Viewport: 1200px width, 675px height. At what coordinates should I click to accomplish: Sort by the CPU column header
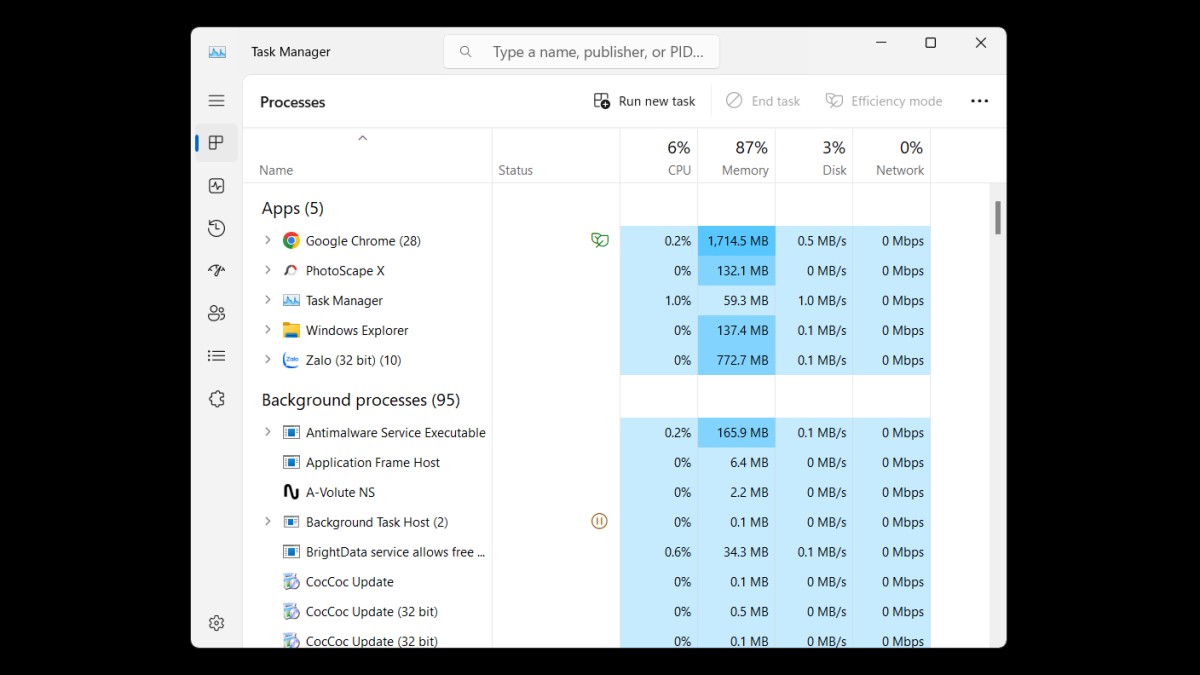(x=659, y=156)
